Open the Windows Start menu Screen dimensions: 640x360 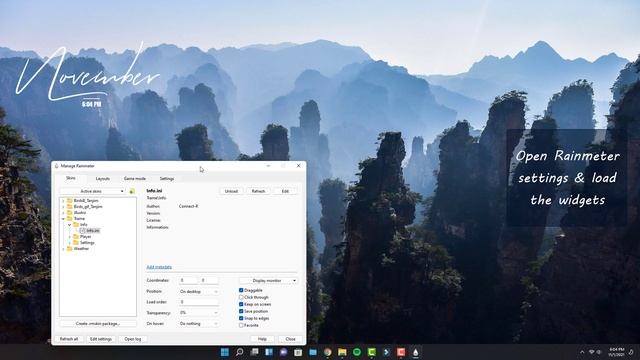pos(224,352)
